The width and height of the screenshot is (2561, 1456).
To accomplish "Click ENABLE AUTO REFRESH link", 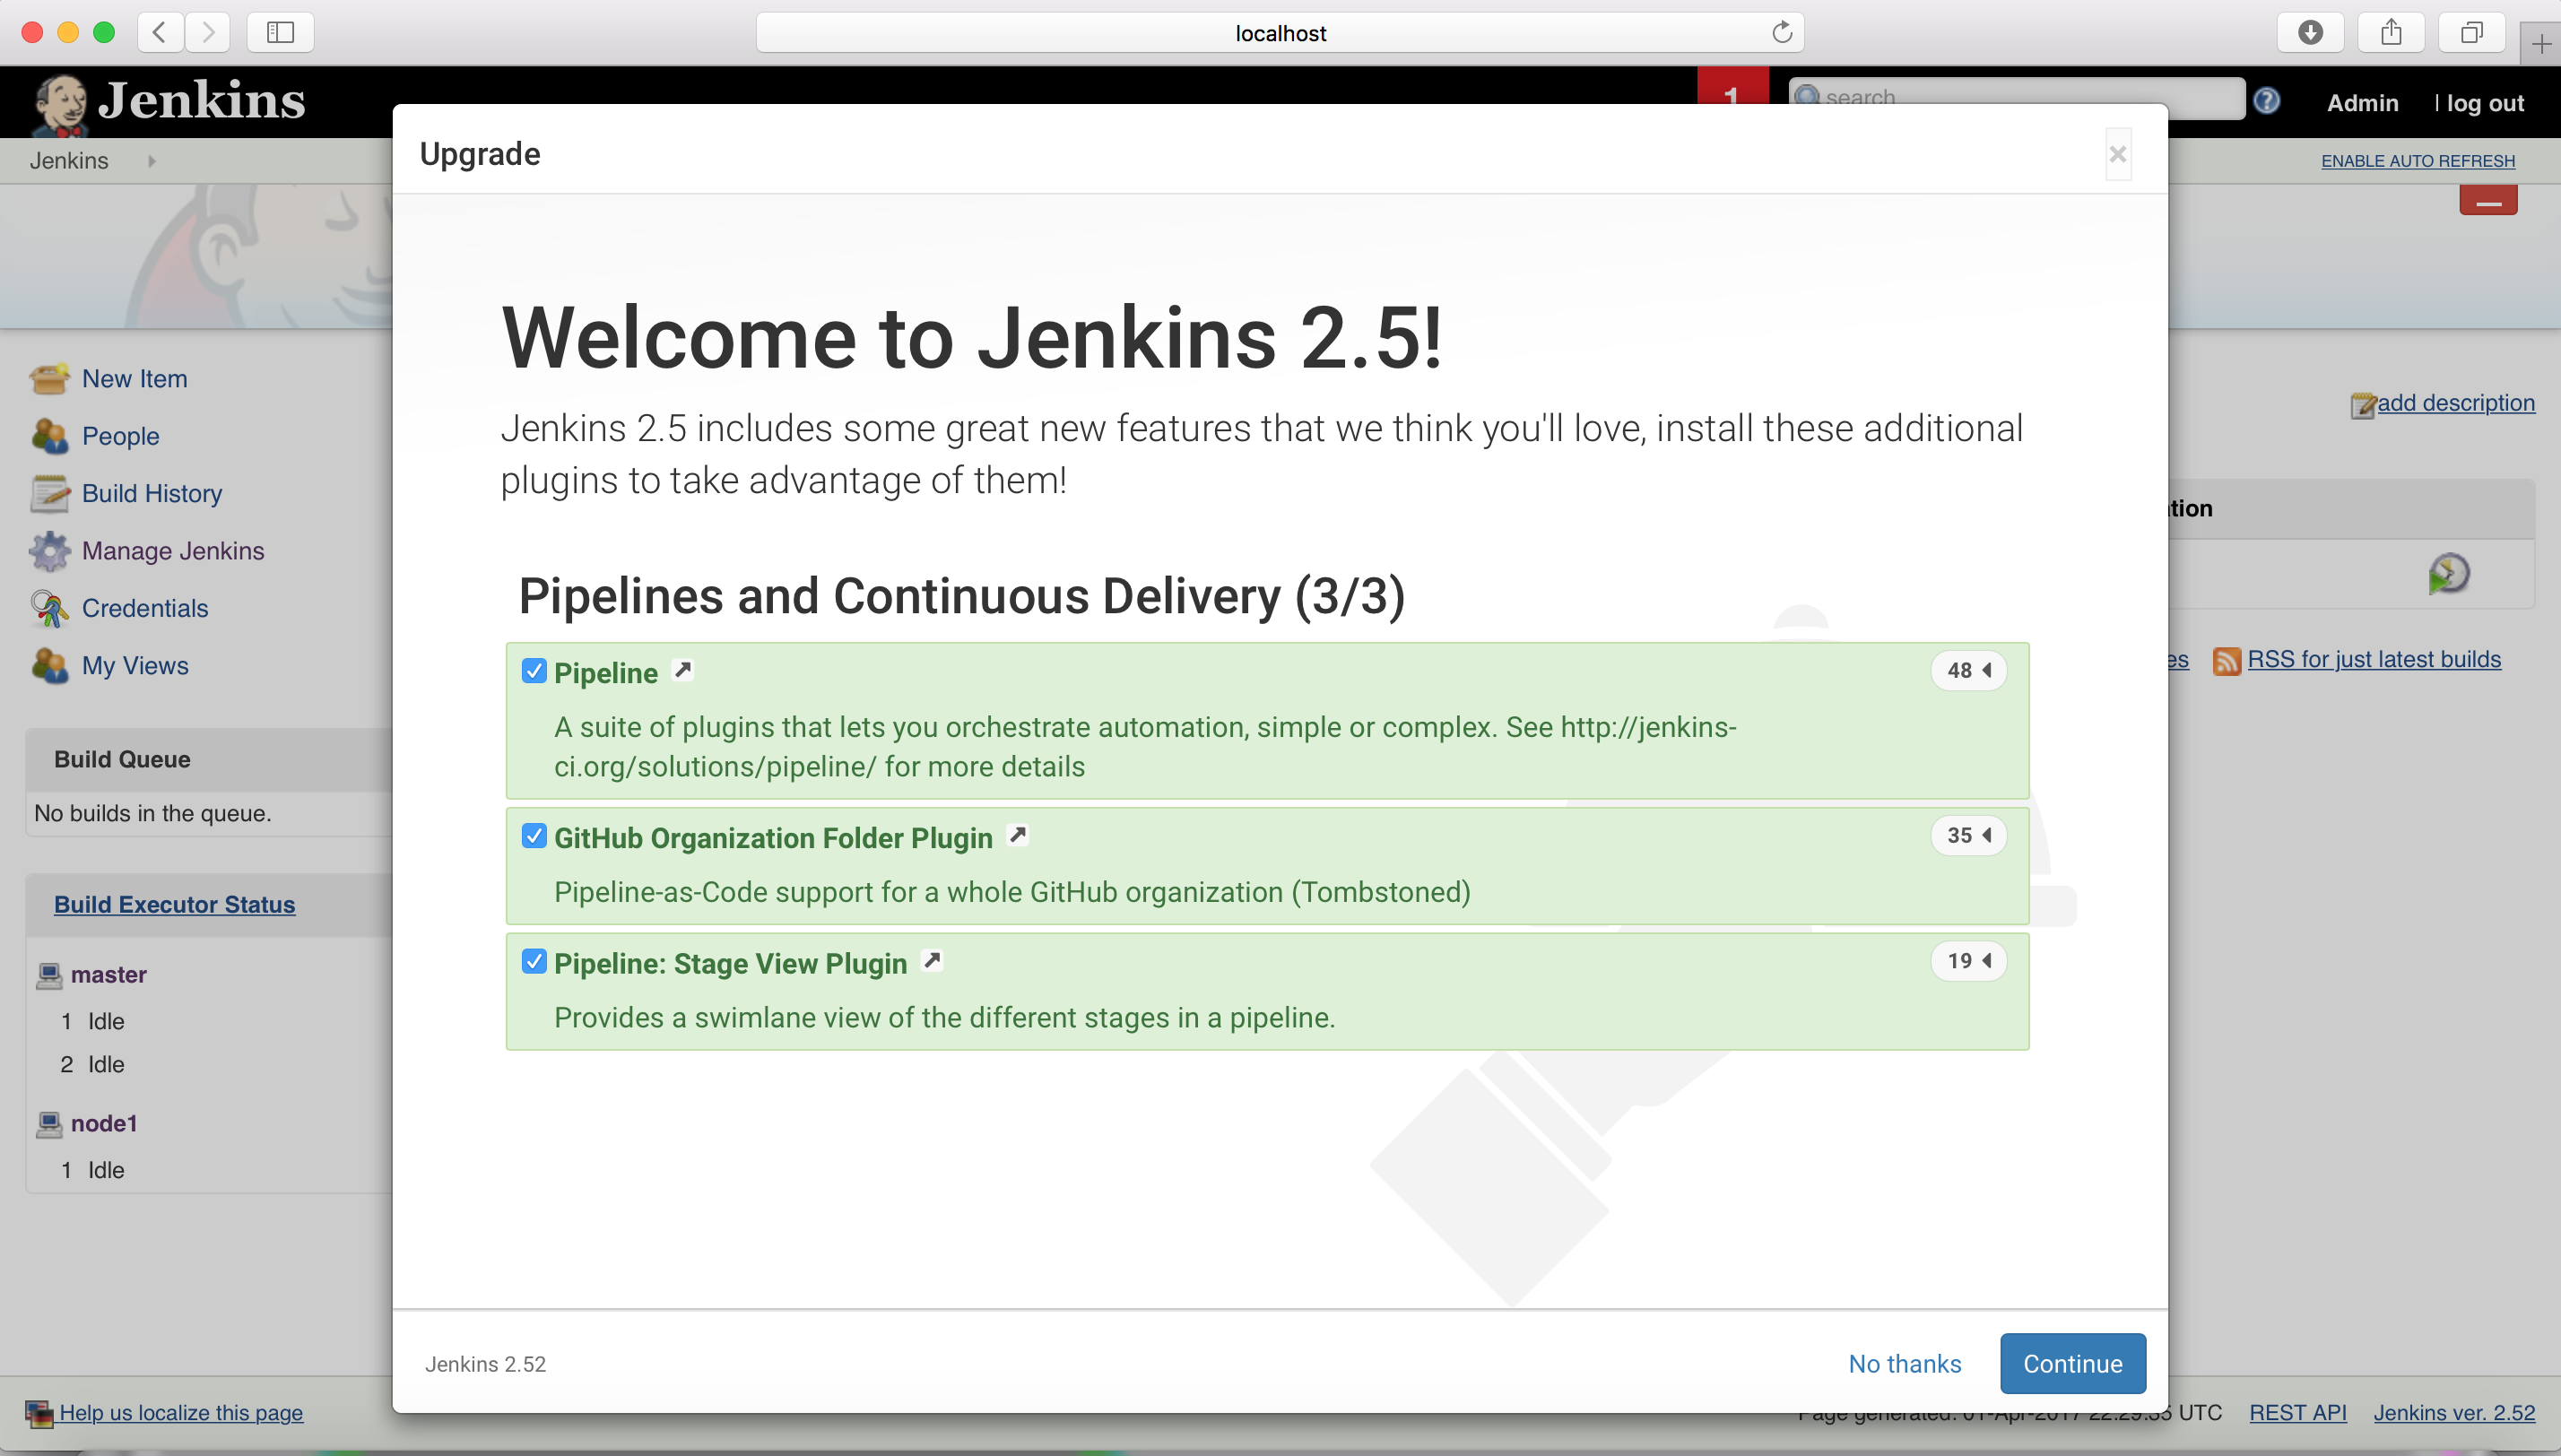I will pyautogui.click(x=2417, y=161).
